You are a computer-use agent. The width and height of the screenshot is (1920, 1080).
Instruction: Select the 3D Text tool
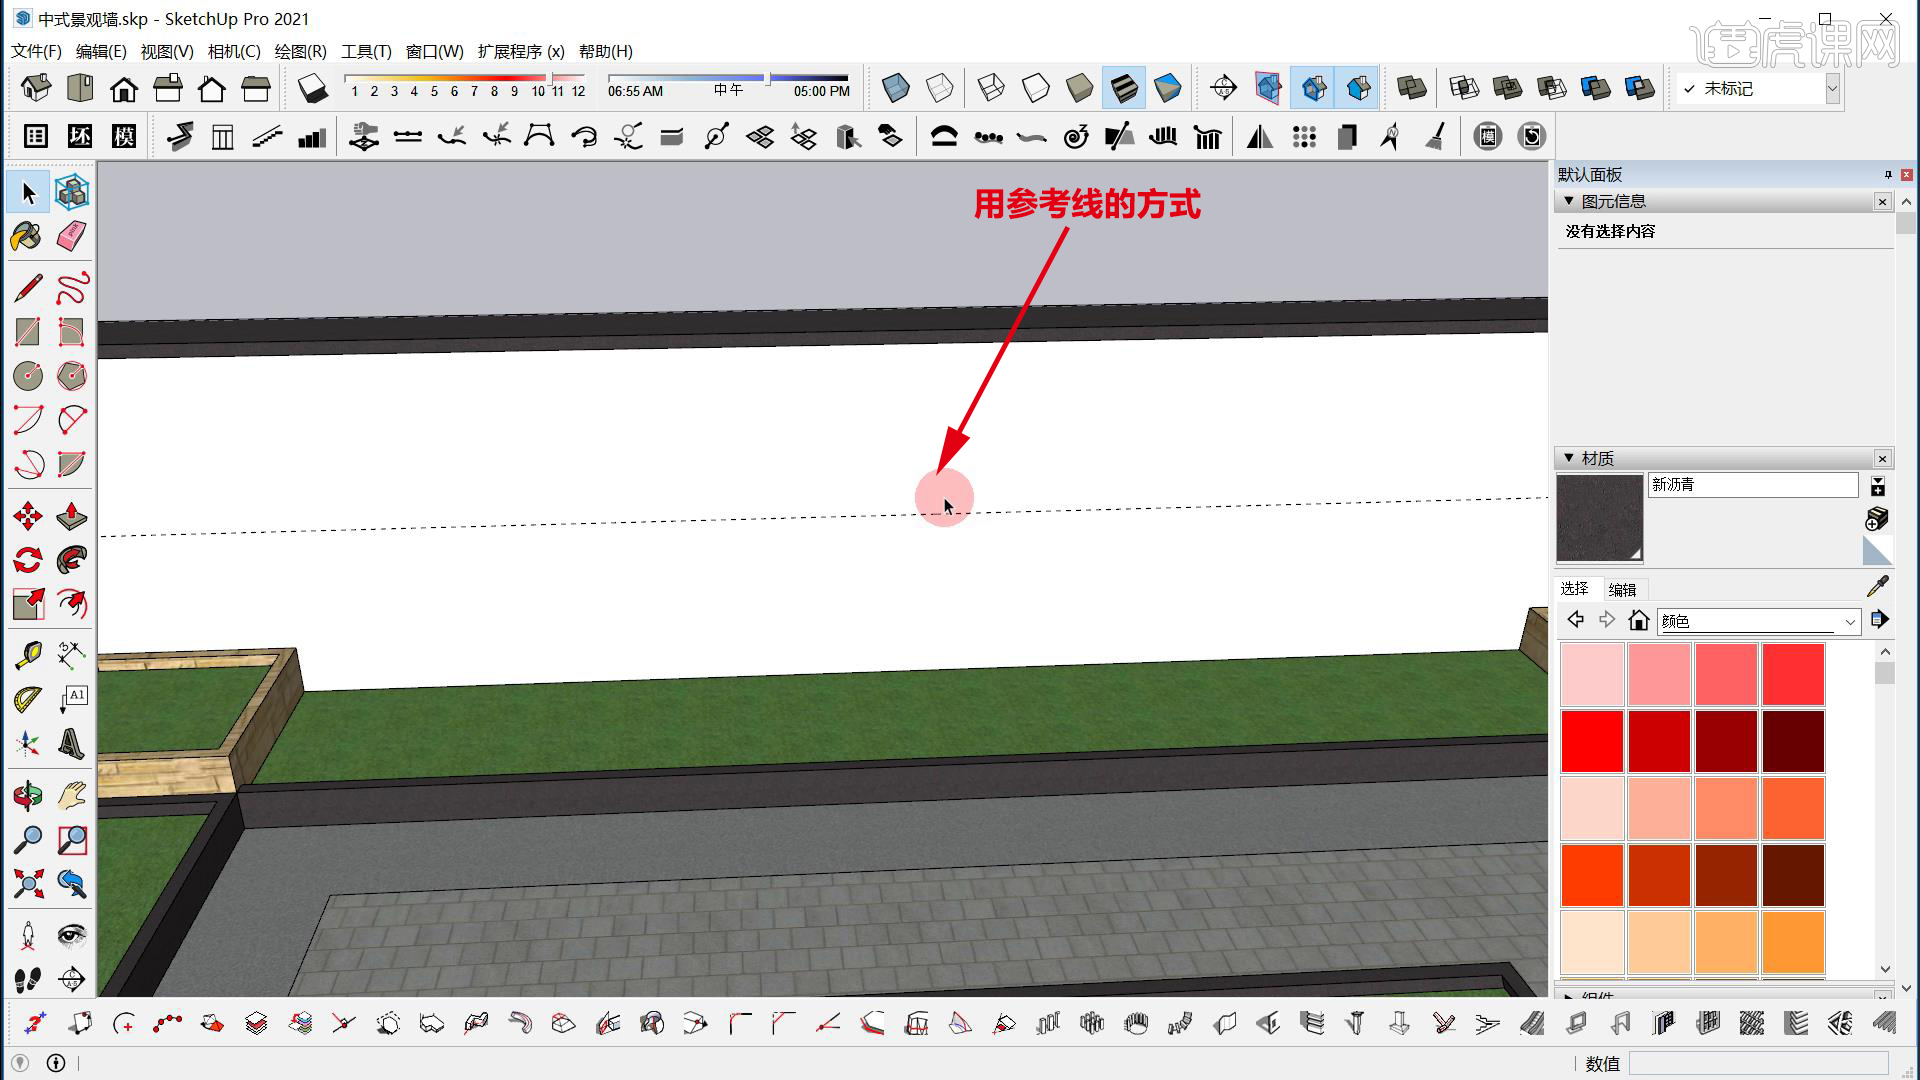72,744
